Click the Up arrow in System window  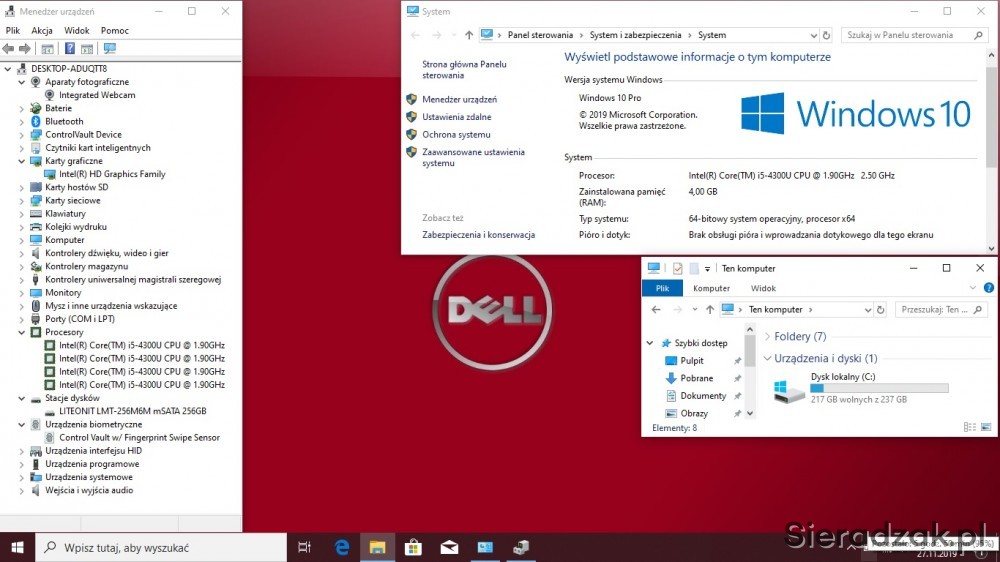[x=469, y=35]
